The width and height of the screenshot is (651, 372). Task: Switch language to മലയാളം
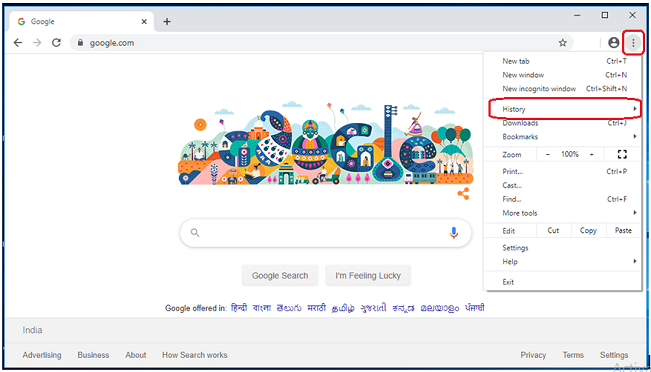tap(439, 308)
